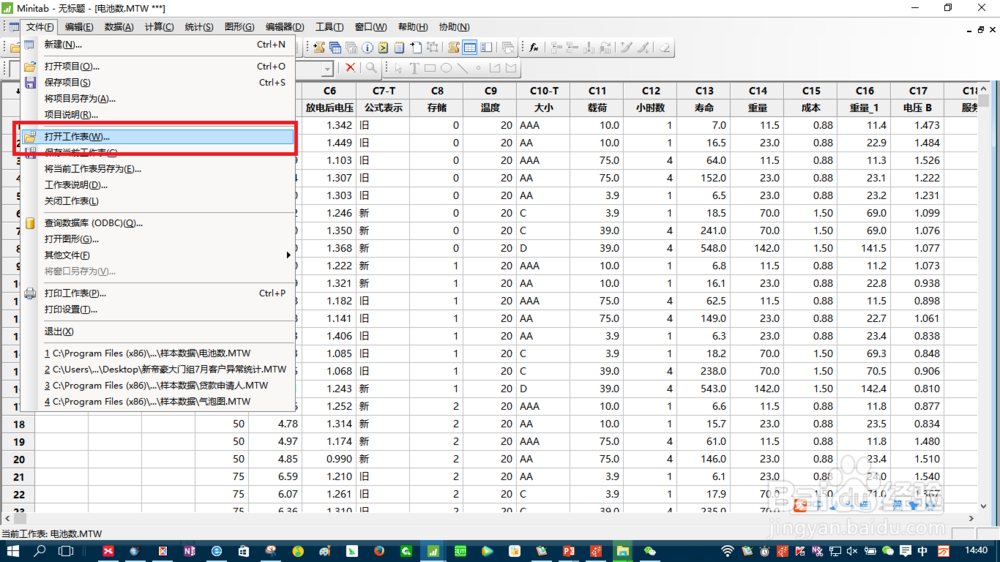The width and height of the screenshot is (1000, 562).
Task: Choose 打印工作表(P)... menu entry
Action: 158,293
